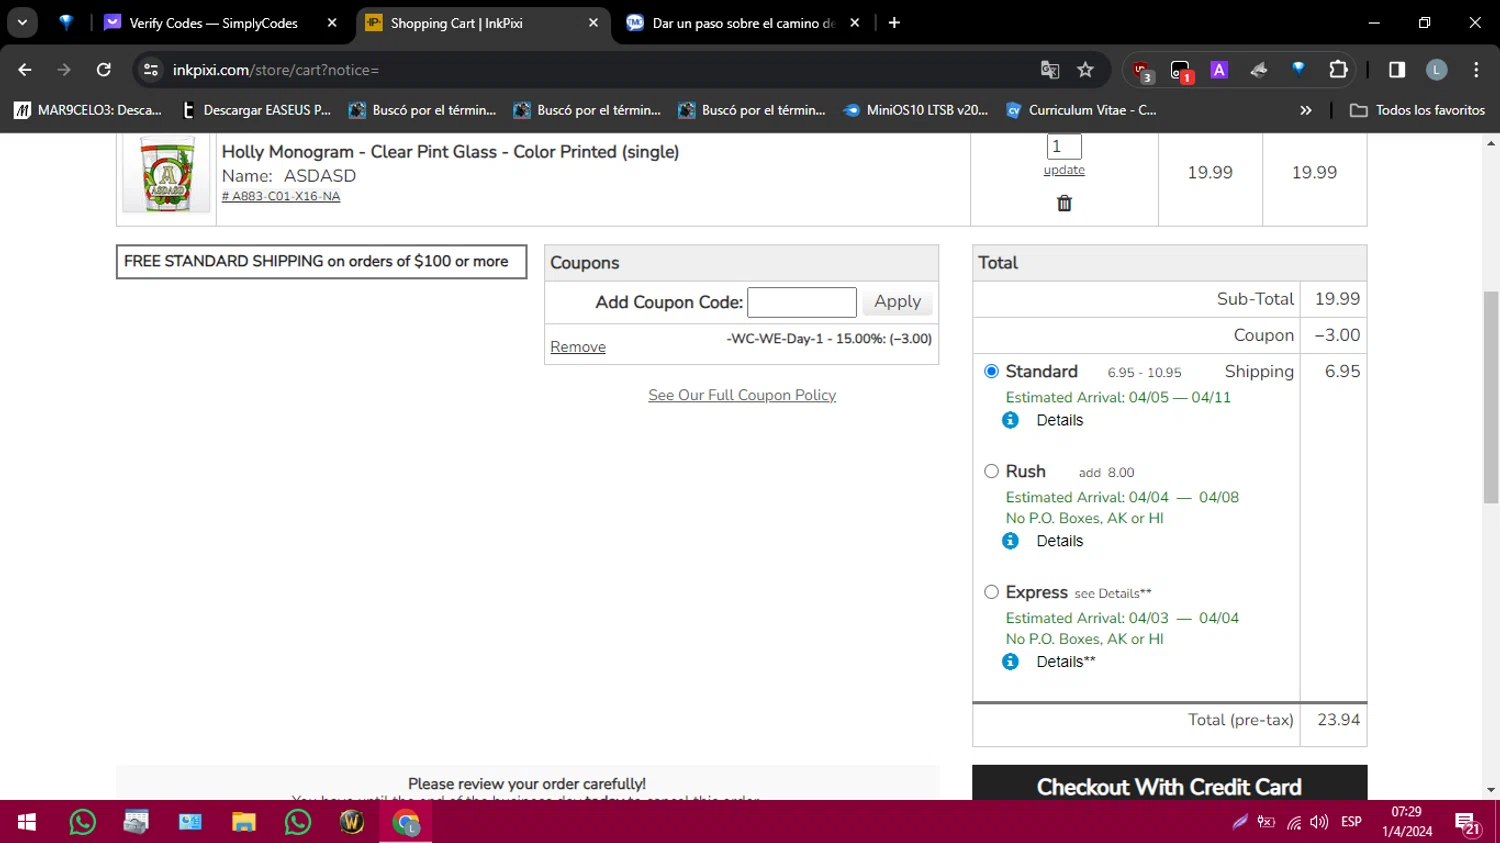Click the browser Back arrow

tap(25, 70)
